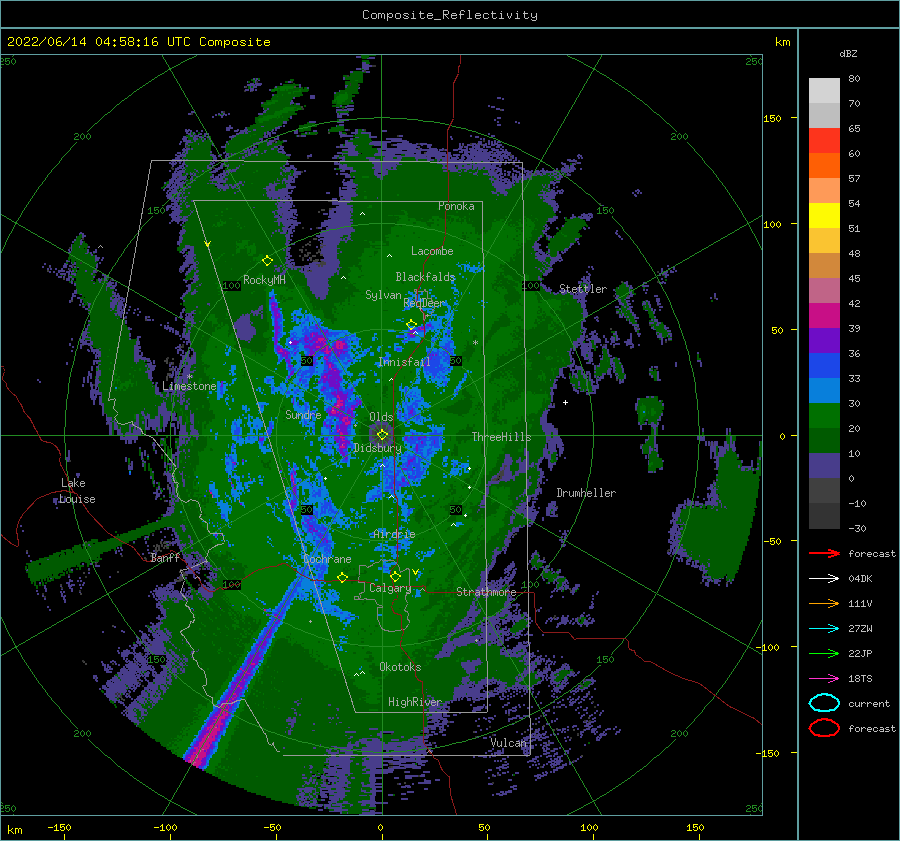
Task: Click the Didsbury label
Action: click(377, 448)
